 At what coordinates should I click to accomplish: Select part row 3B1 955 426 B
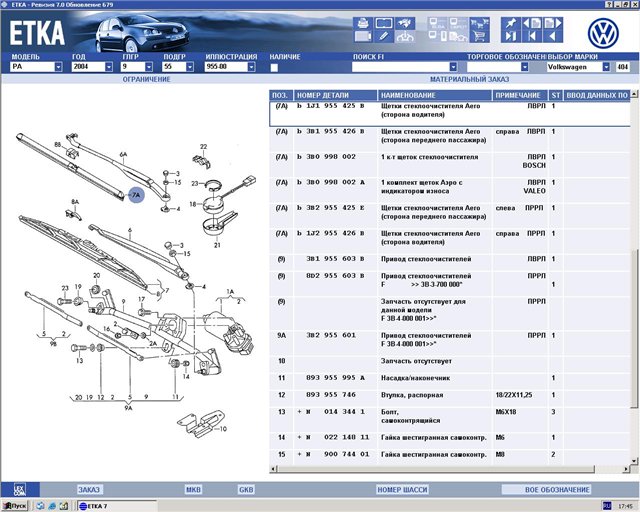(449, 139)
